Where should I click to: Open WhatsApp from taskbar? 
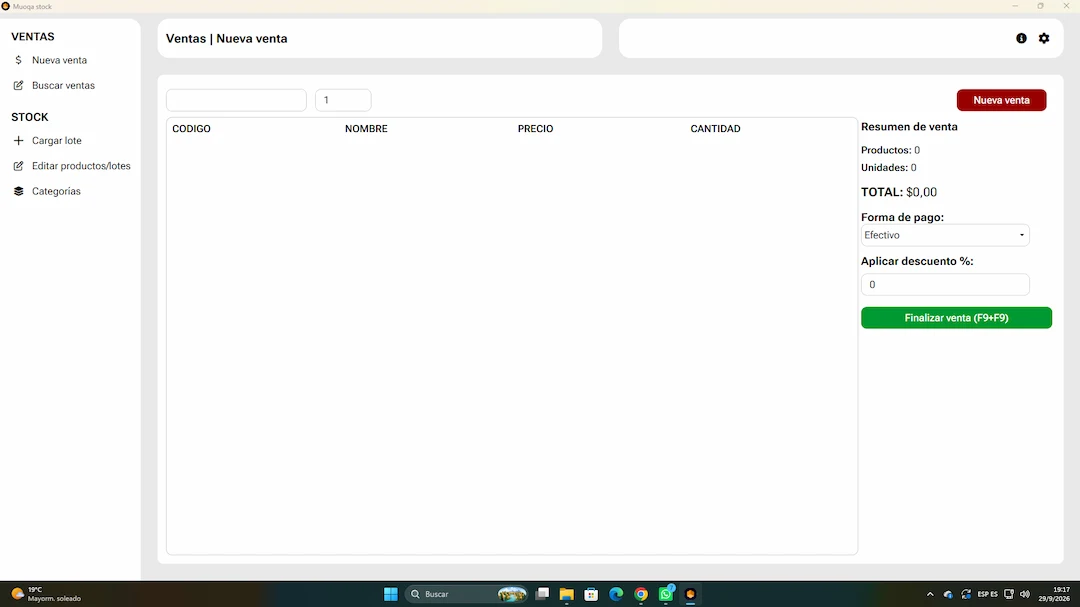(665, 594)
